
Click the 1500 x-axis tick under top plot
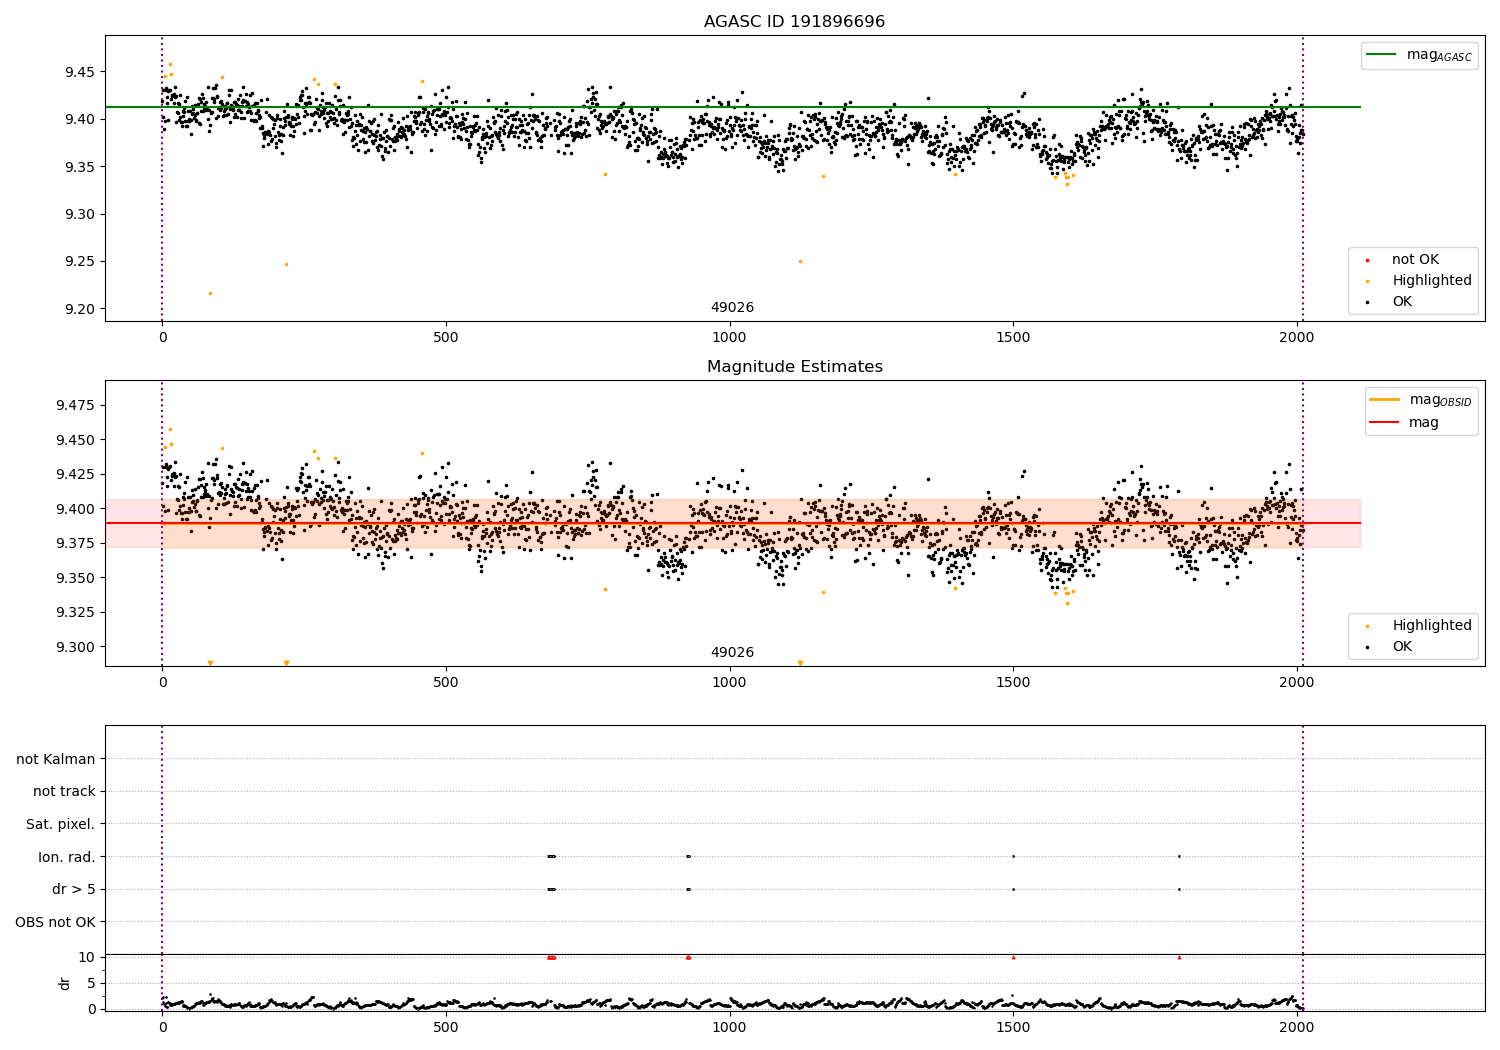tap(1013, 338)
